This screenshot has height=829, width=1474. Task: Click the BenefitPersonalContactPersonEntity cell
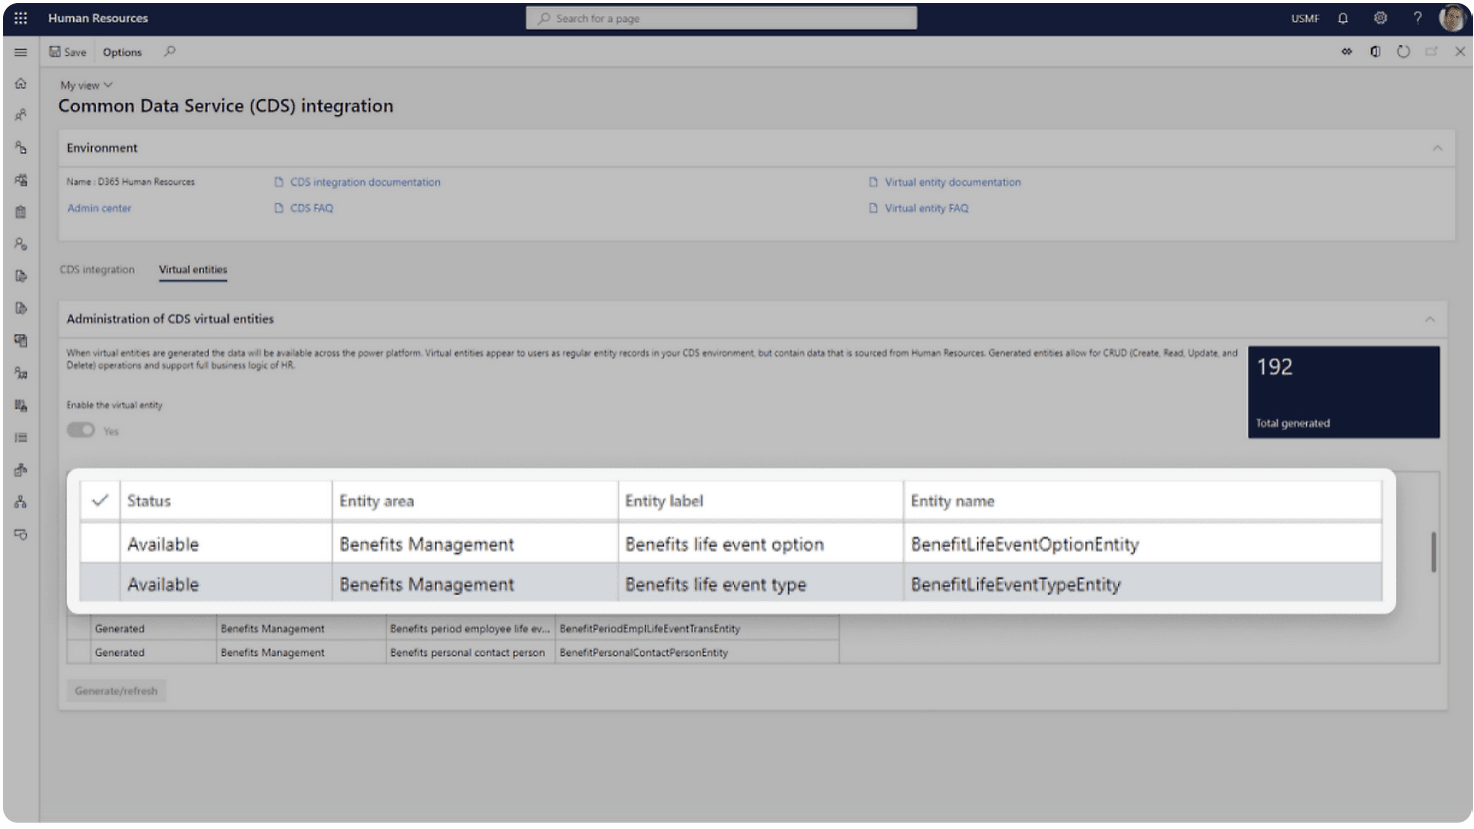click(697, 653)
